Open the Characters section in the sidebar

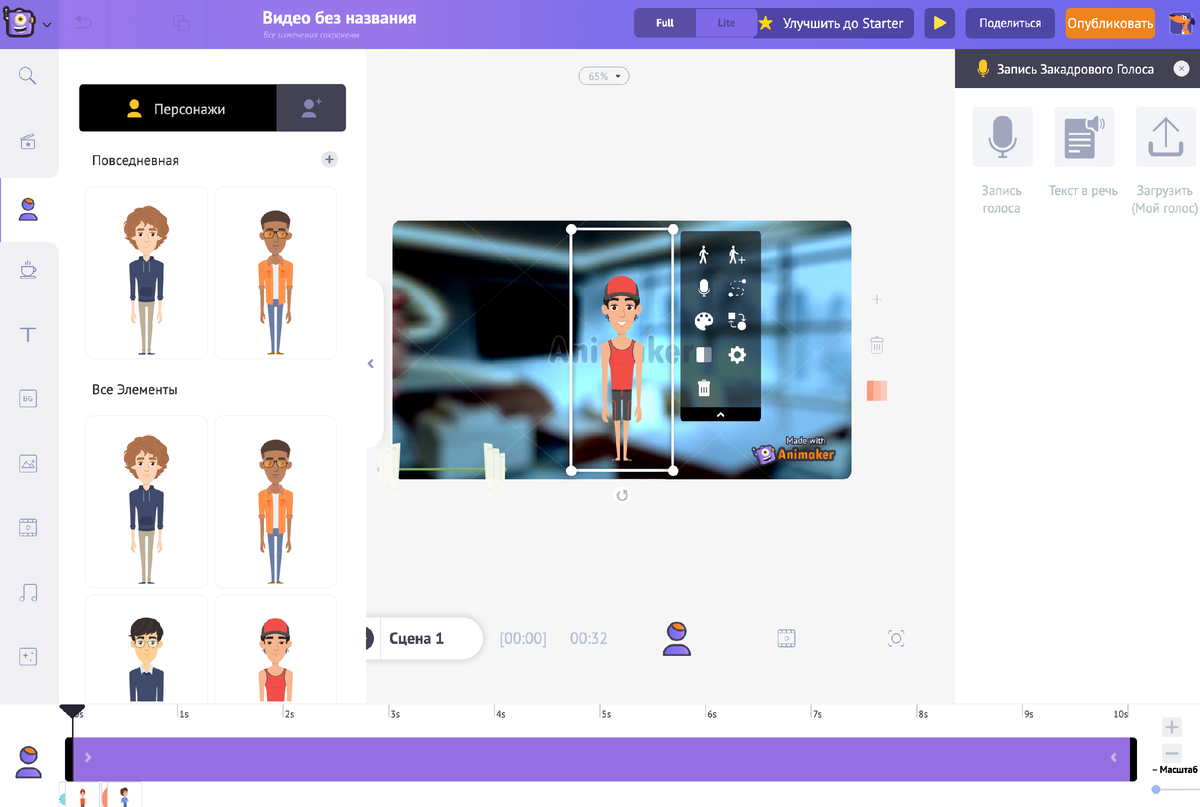point(28,209)
